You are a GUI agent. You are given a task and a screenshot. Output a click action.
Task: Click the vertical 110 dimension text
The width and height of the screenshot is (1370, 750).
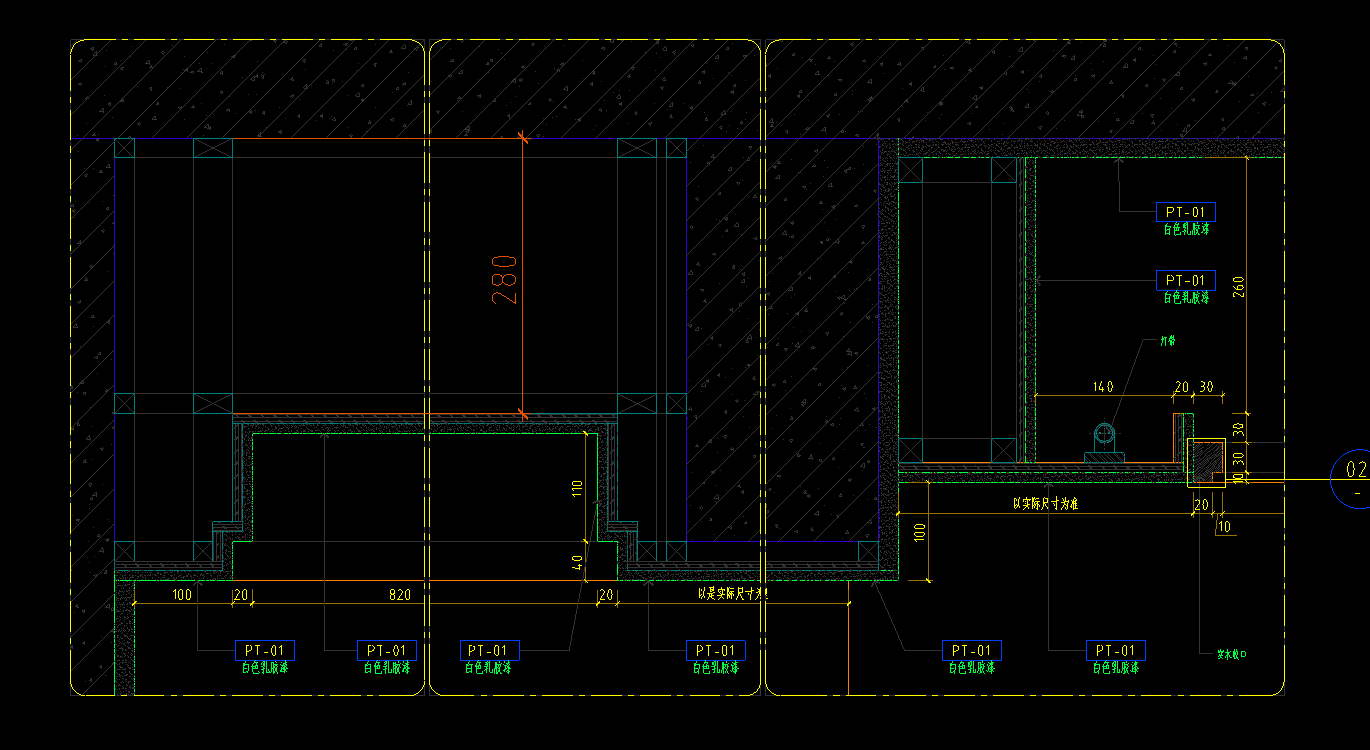[x=577, y=490]
